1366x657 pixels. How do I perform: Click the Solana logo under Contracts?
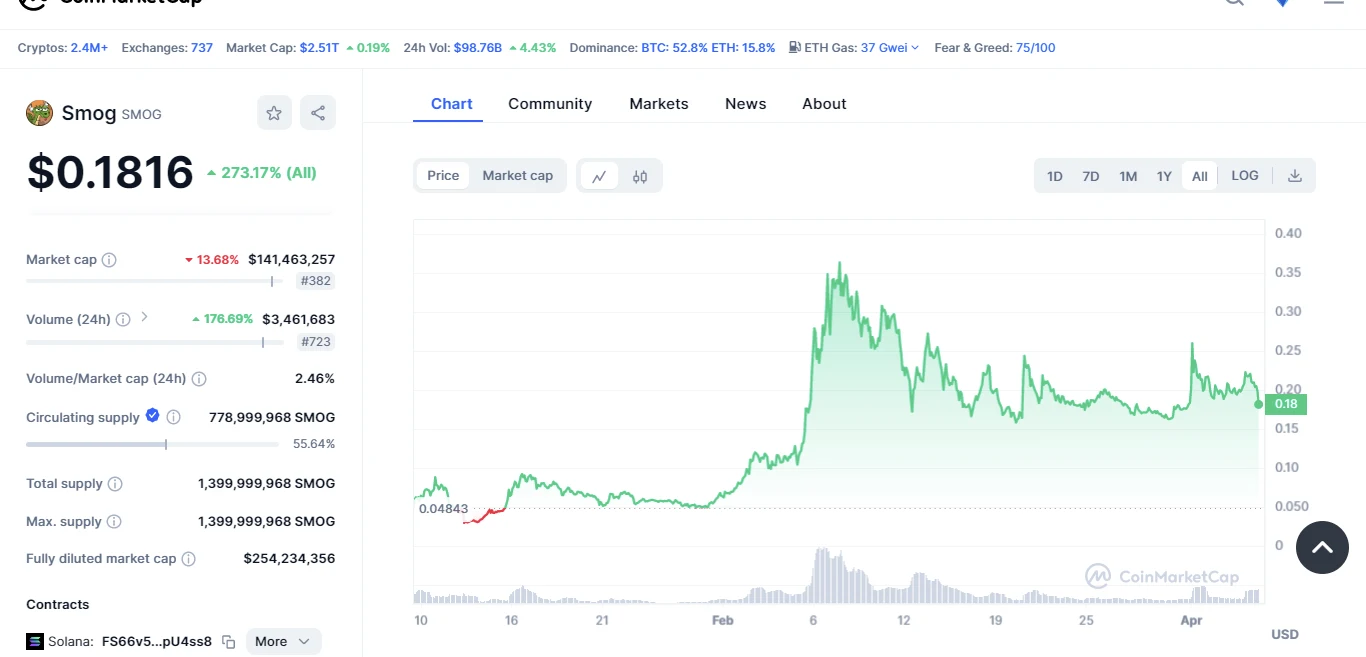click(x=35, y=642)
